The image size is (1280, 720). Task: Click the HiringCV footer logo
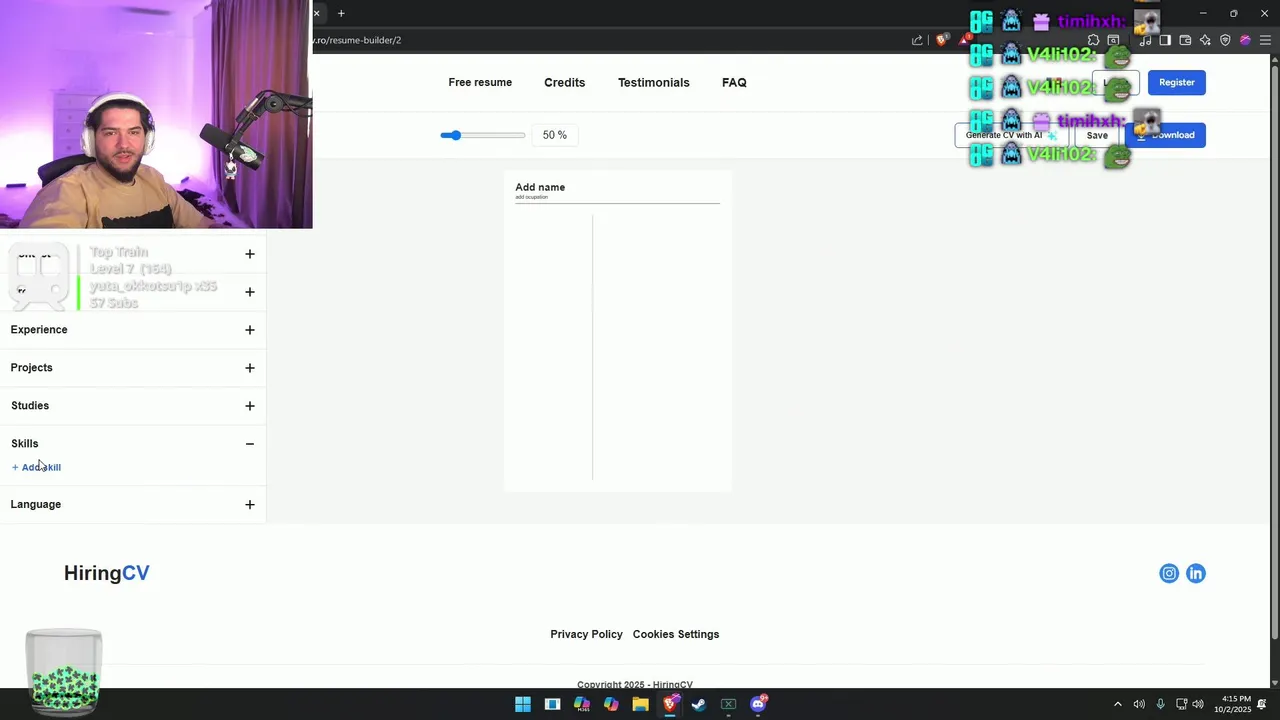(107, 573)
